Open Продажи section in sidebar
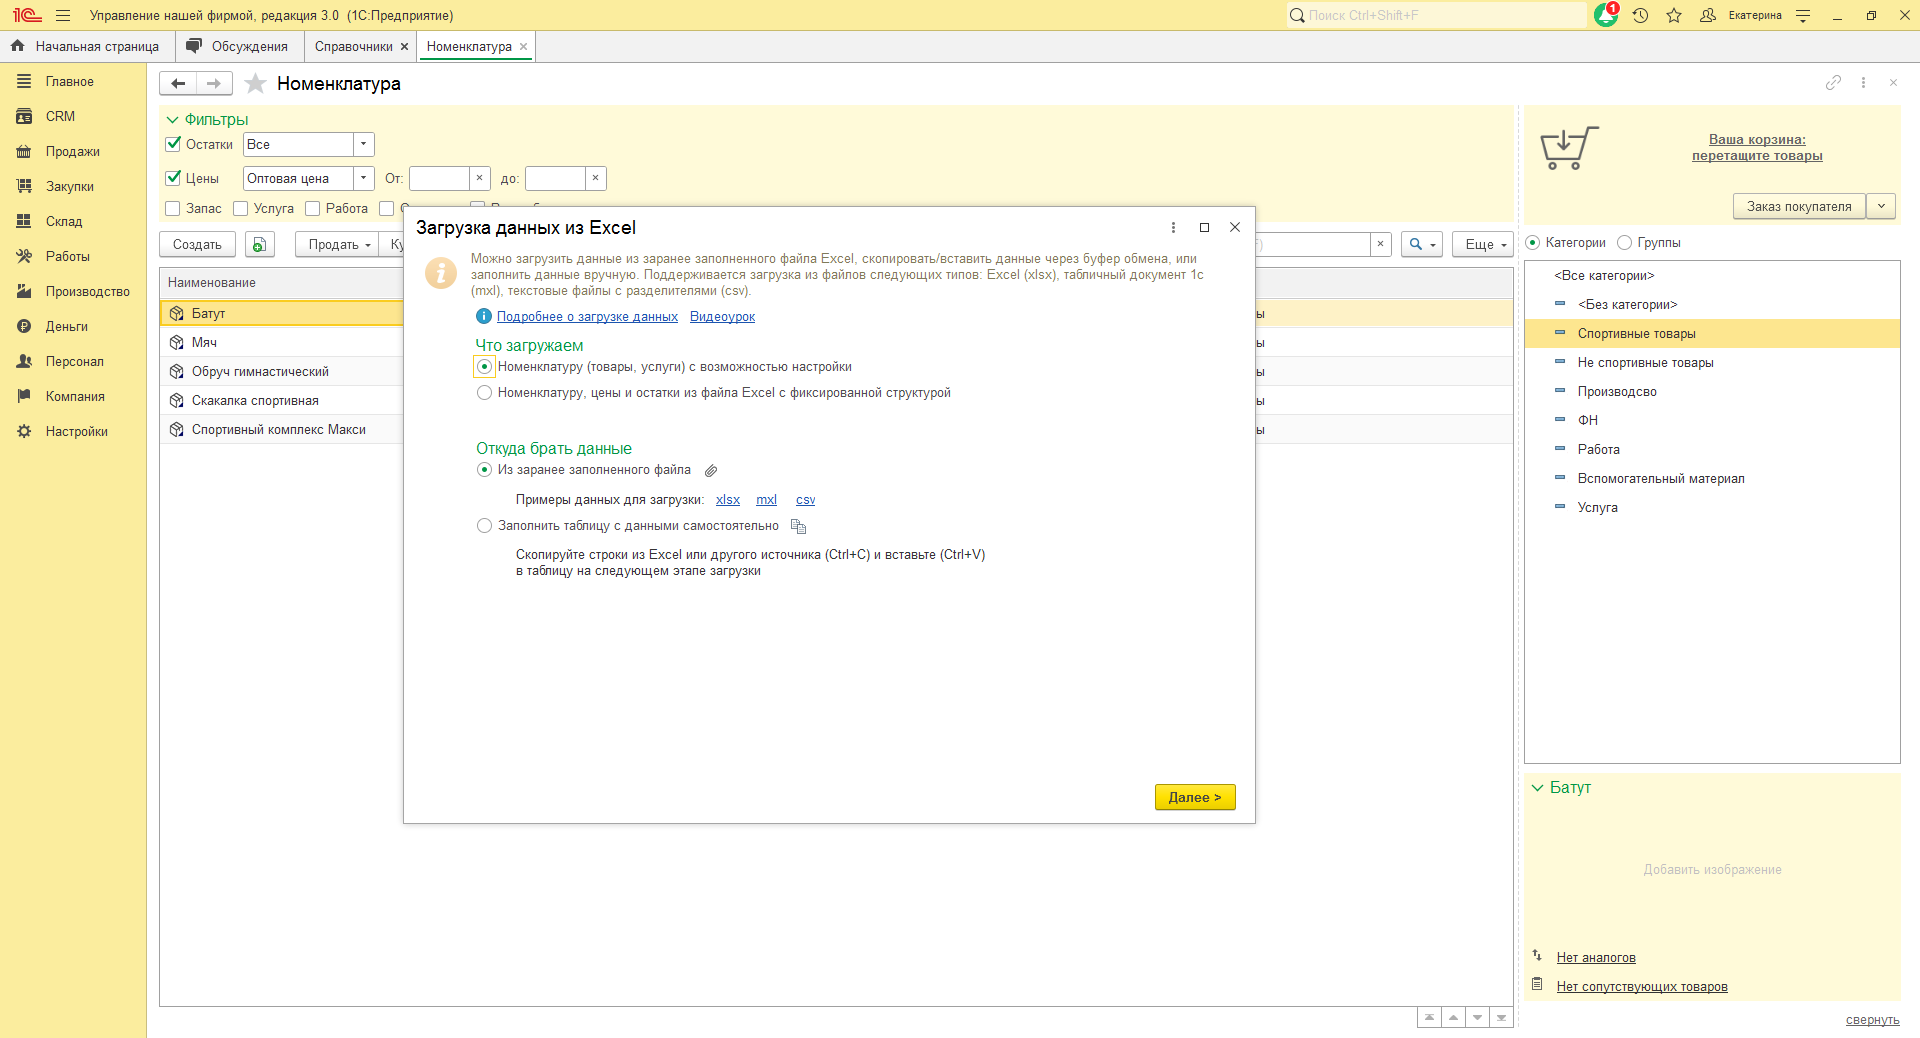The height and width of the screenshot is (1038, 1920). tap(72, 151)
